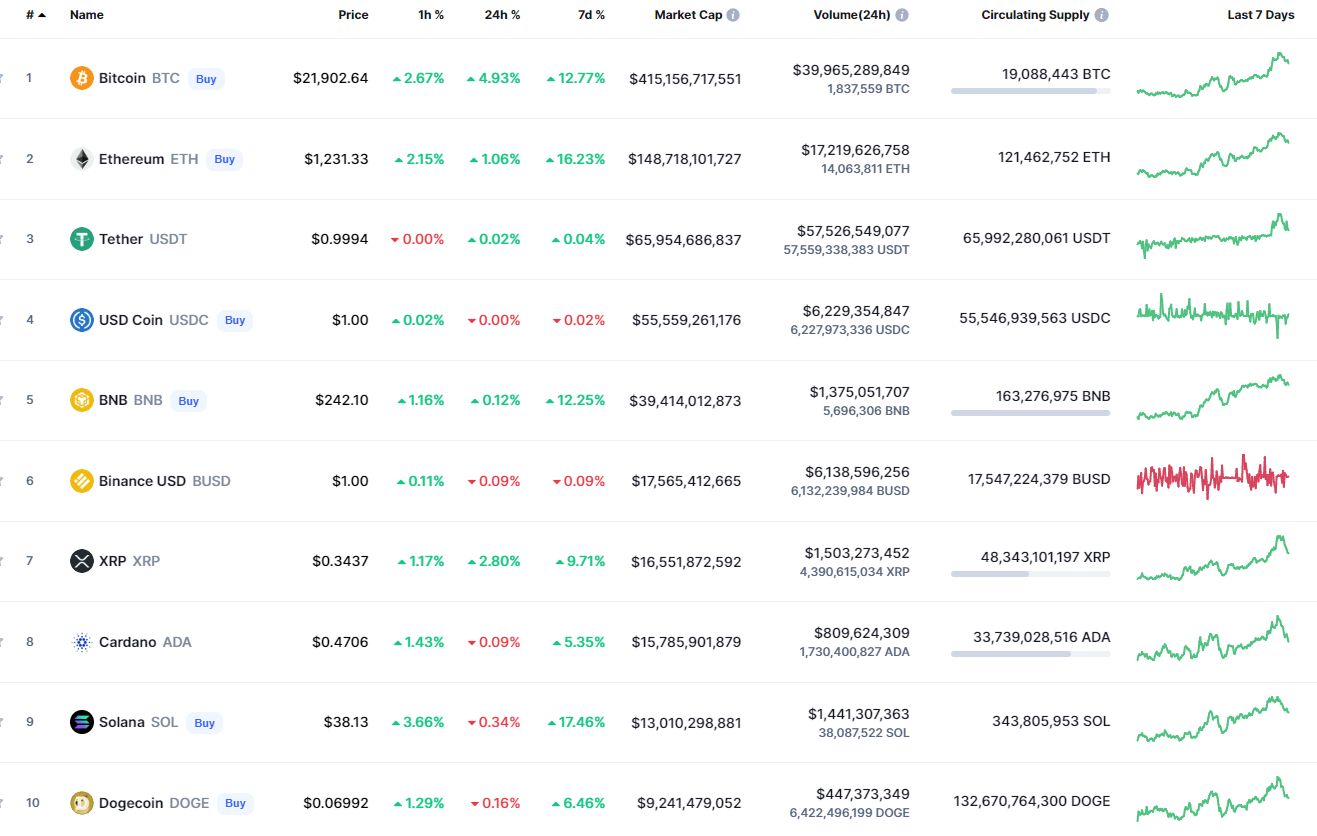Toggle rank sort arrow beside # header
Image resolution: width=1317 pixels, height=836 pixels.
(42, 15)
